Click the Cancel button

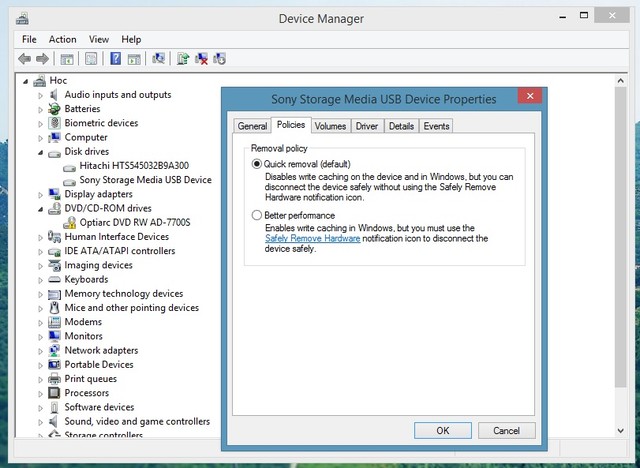506,430
